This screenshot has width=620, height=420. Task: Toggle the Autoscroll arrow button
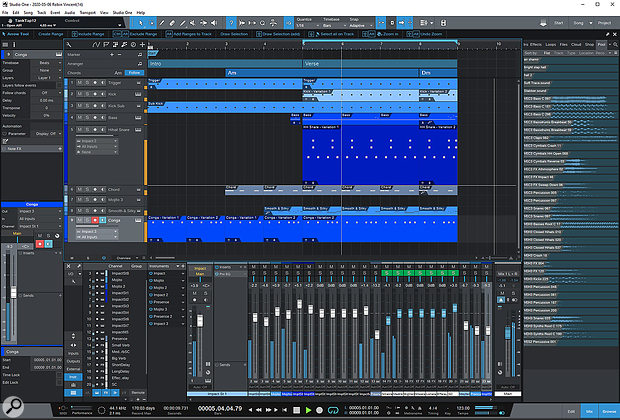[401, 23]
